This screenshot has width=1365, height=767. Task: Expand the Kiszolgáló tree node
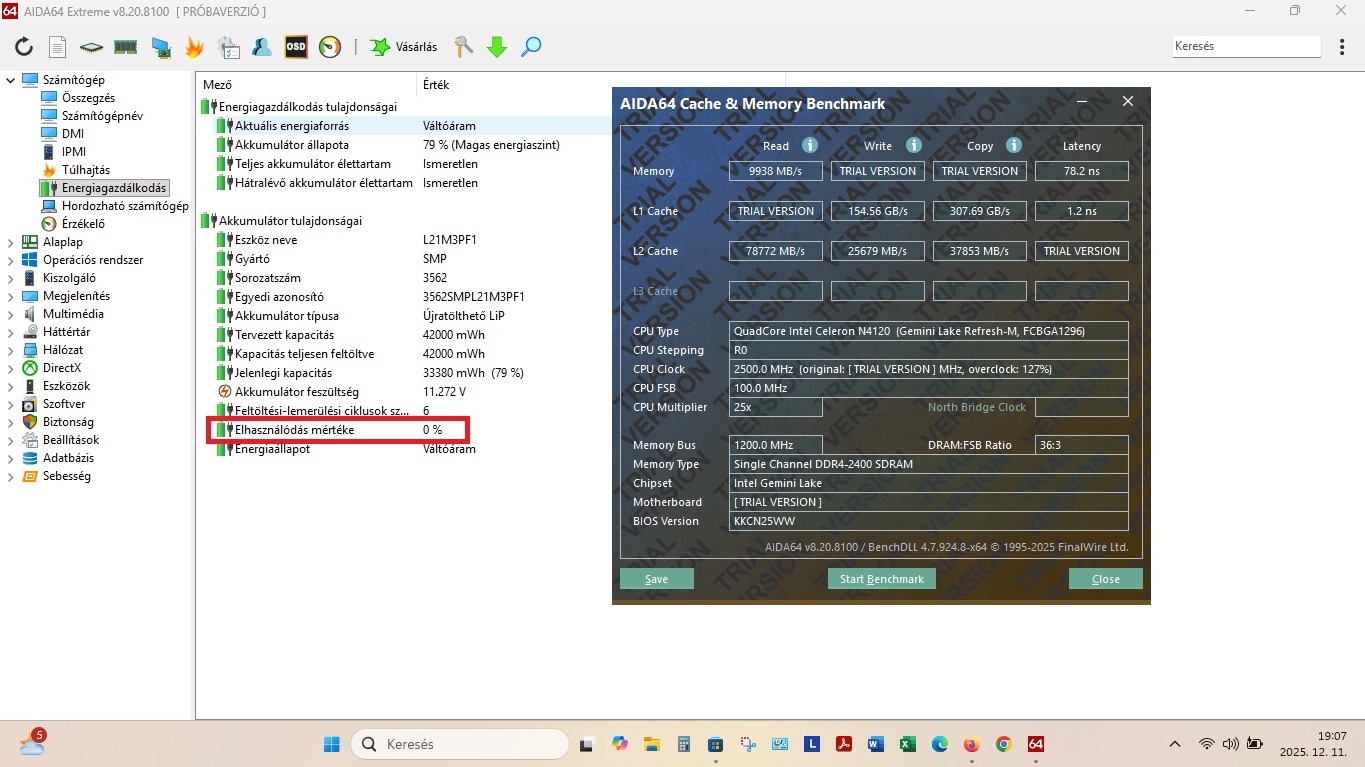pos(11,278)
